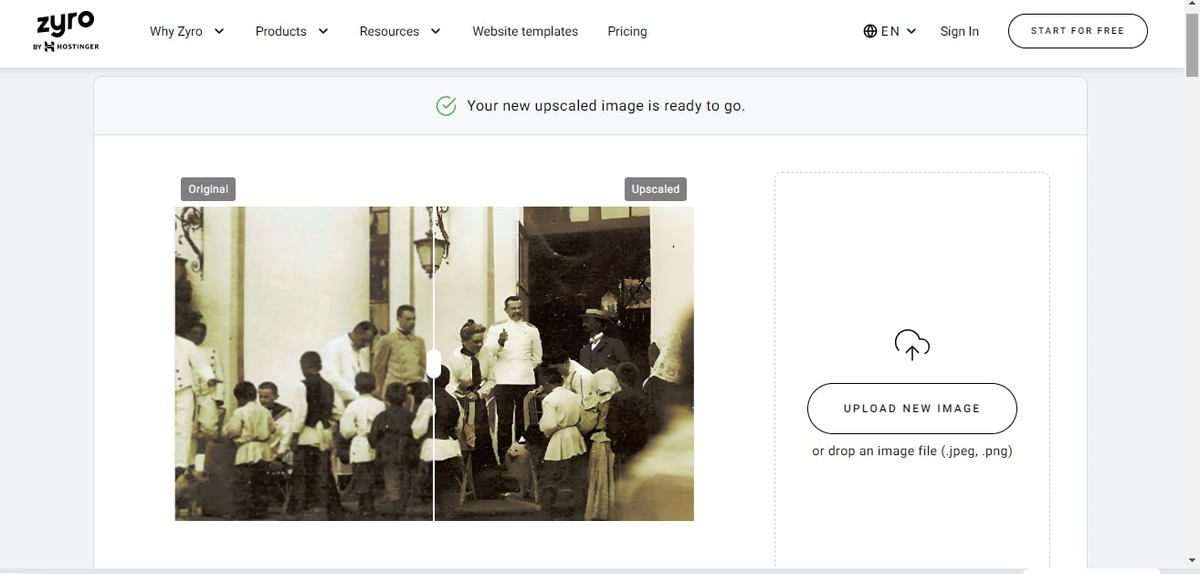Click the image comparison slider handle
Viewport: 1200px width, 574px height.
tap(434, 363)
